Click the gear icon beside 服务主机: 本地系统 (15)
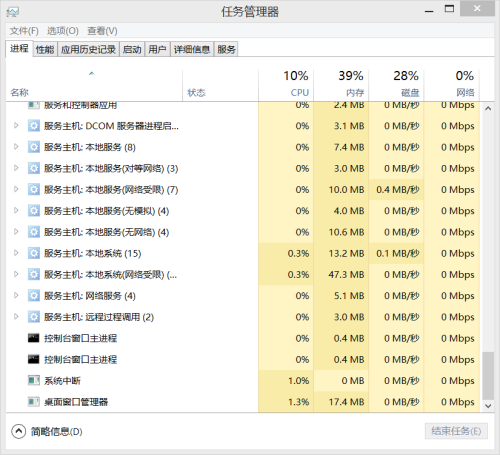Viewport: 500px width, 455px height. [34, 253]
